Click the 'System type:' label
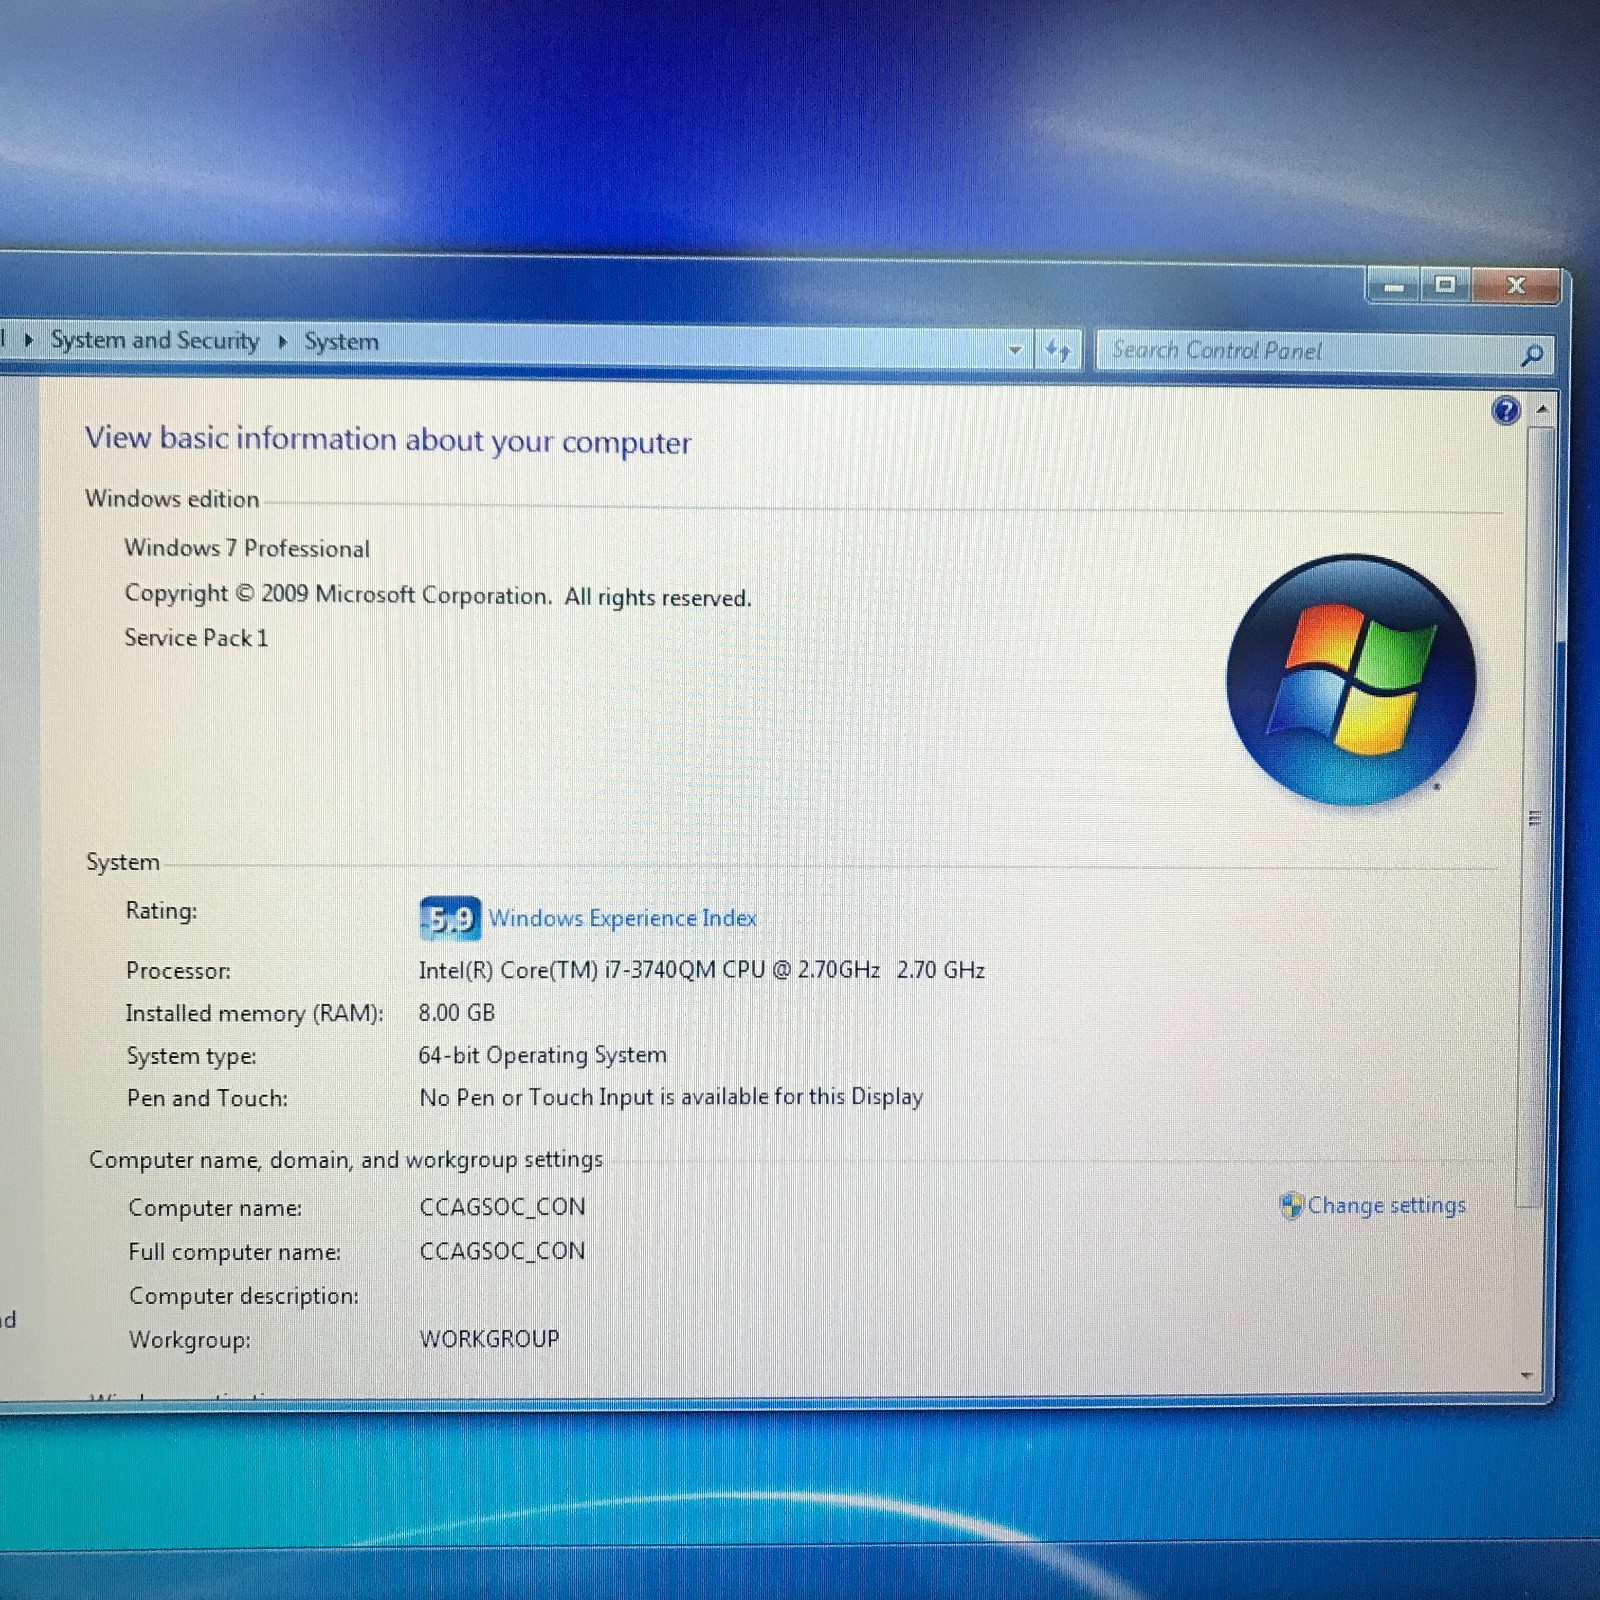The height and width of the screenshot is (1600, 1600). 191,1056
